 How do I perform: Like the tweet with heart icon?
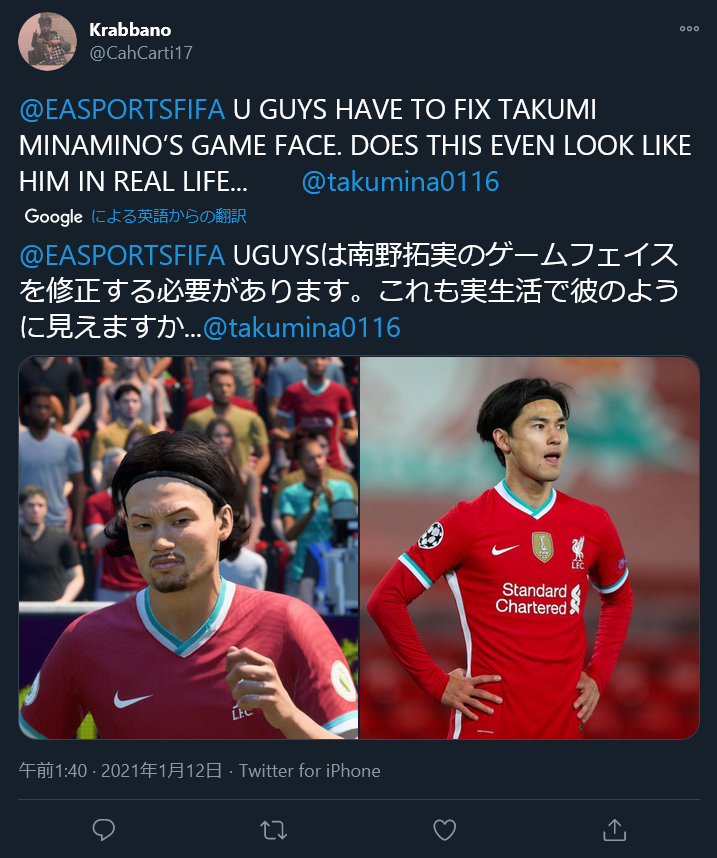[444, 830]
